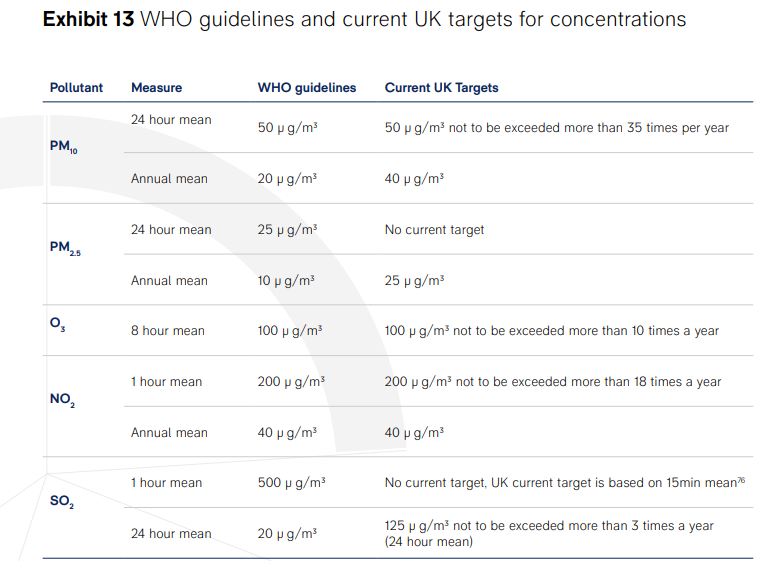Select the 10 µg/m³ WHO guideline value

pyautogui.click(x=288, y=281)
